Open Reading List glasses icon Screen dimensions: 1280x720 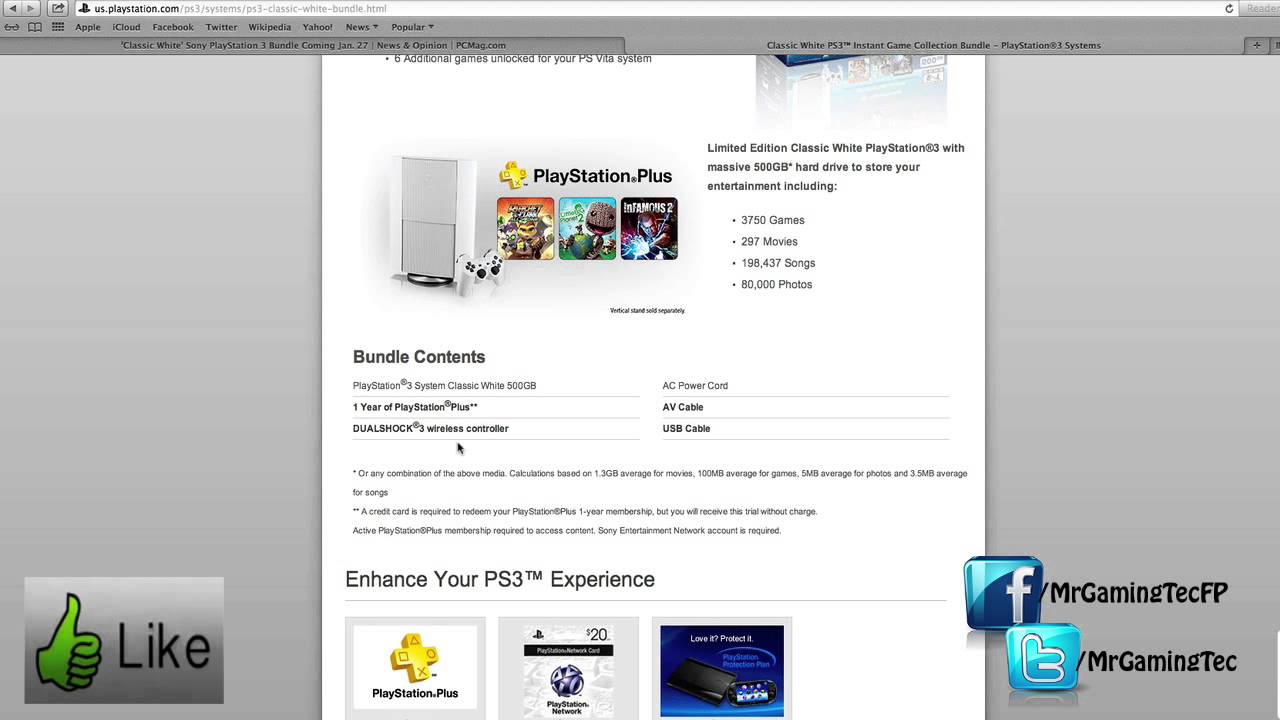(x=13, y=27)
